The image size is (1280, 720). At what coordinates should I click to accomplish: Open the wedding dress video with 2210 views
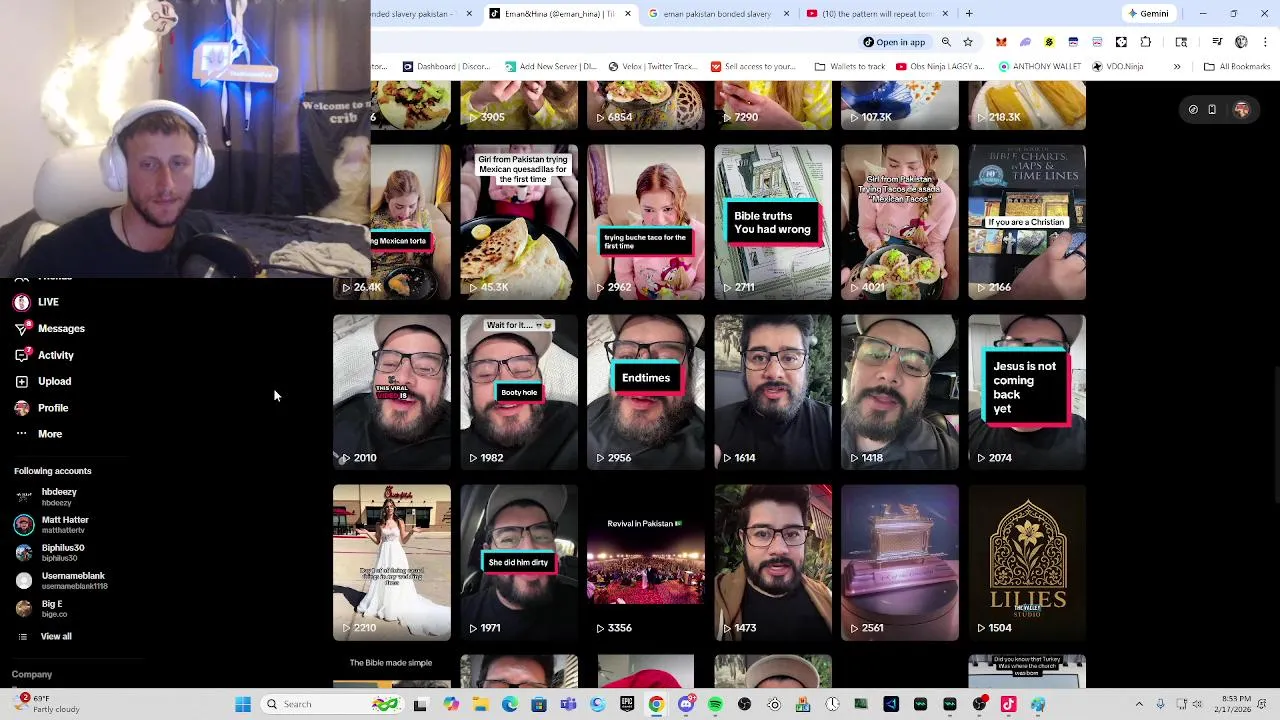coord(392,562)
